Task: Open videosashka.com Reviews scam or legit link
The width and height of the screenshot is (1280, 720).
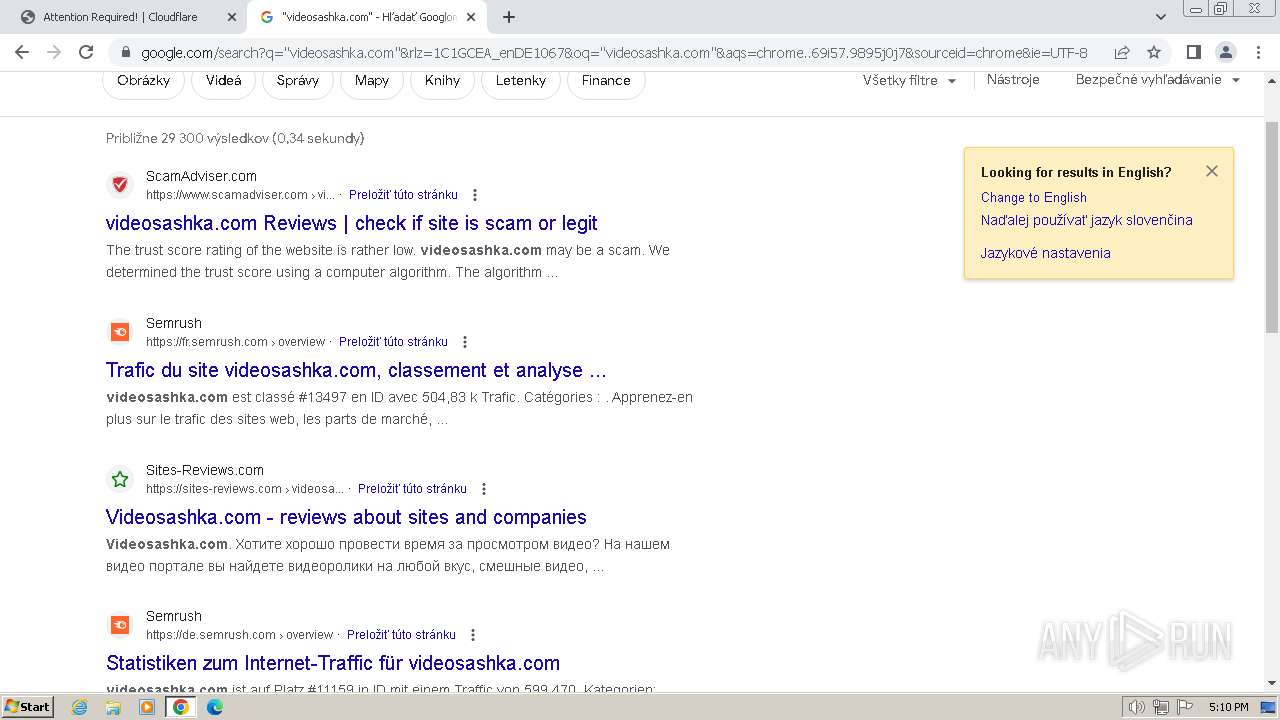Action: click(352, 223)
